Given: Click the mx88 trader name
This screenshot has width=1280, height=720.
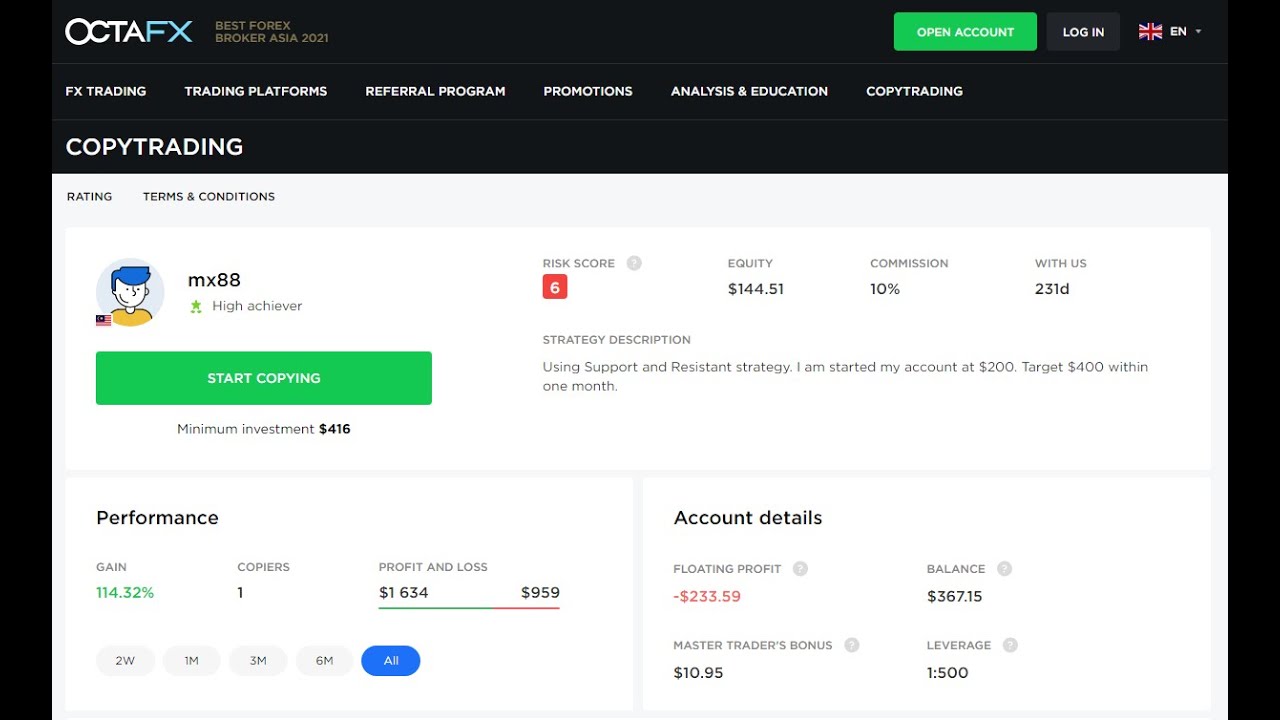Looking at the screenshot, I should [x=214, y=280].
